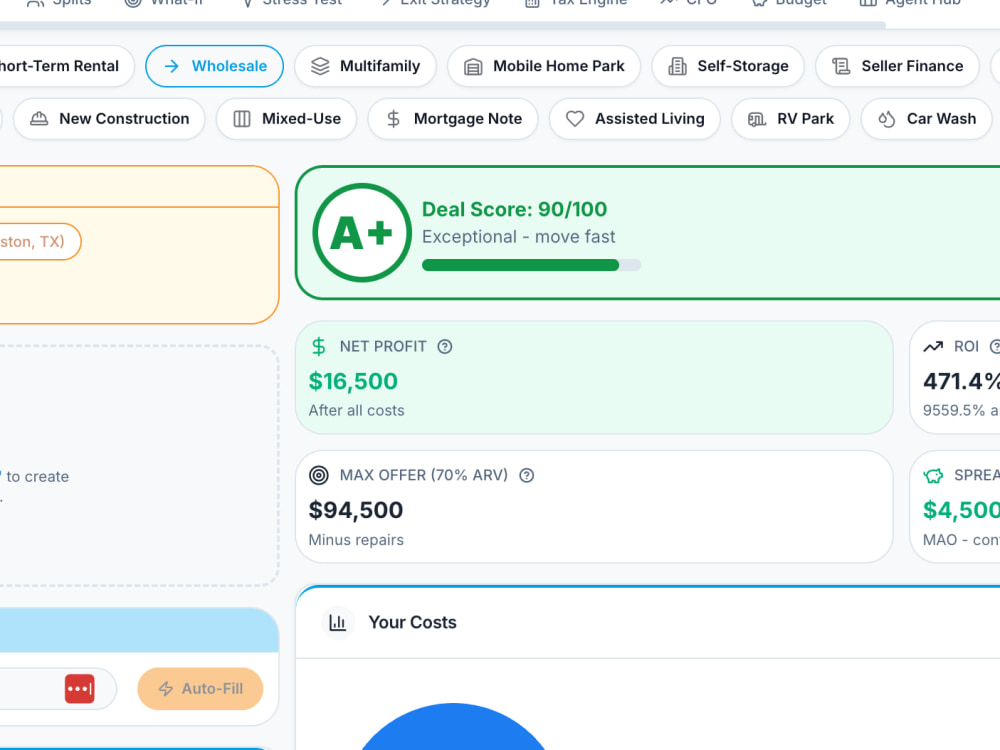
Task: Click the Net Profit value $16,500
Action: coord(353,381)
